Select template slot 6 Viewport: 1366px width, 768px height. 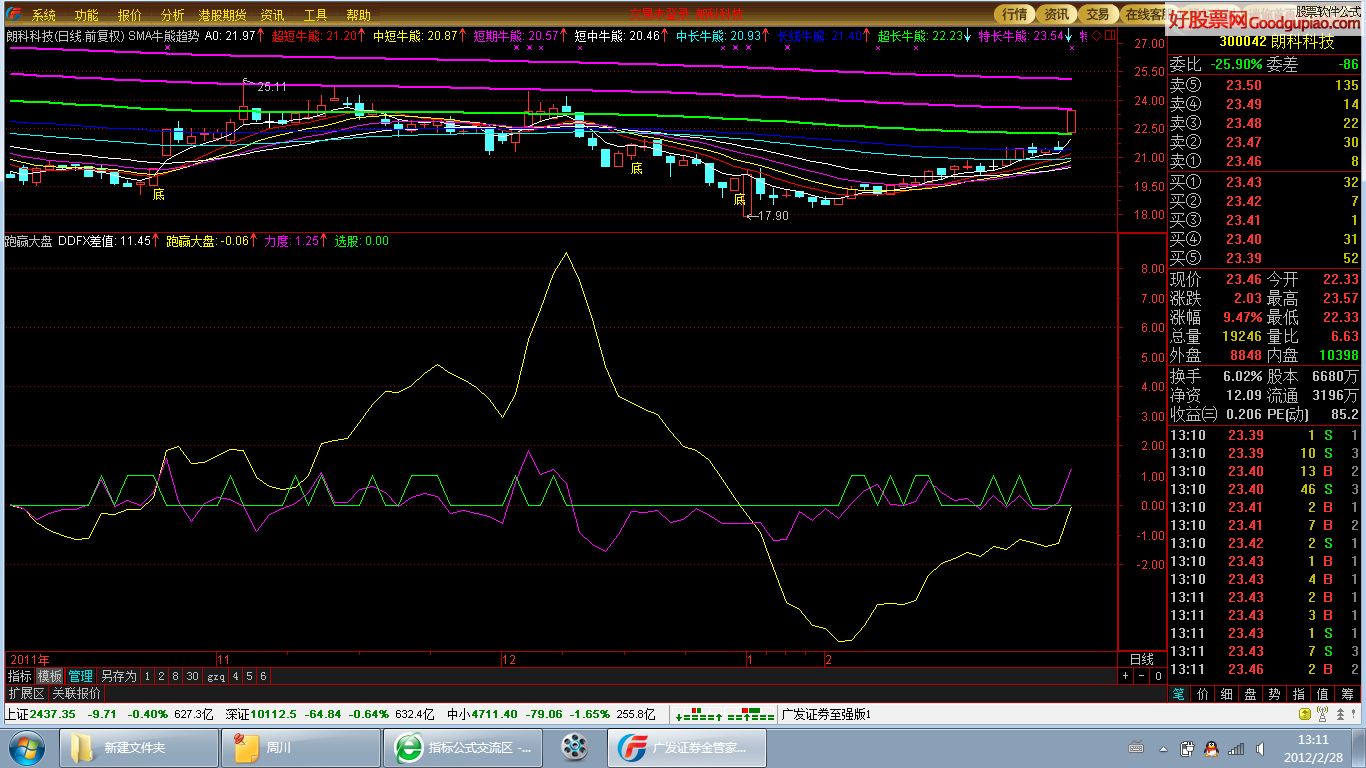264,676
